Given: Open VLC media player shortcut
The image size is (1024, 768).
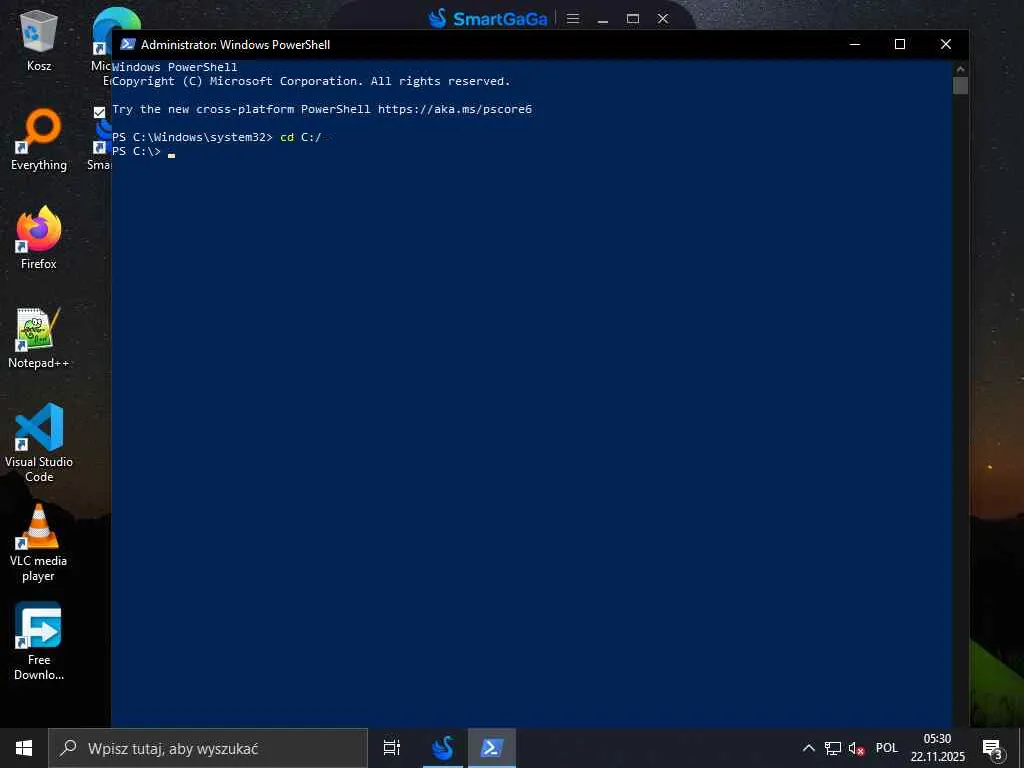Looking at the screenshot, I should 39,542.
